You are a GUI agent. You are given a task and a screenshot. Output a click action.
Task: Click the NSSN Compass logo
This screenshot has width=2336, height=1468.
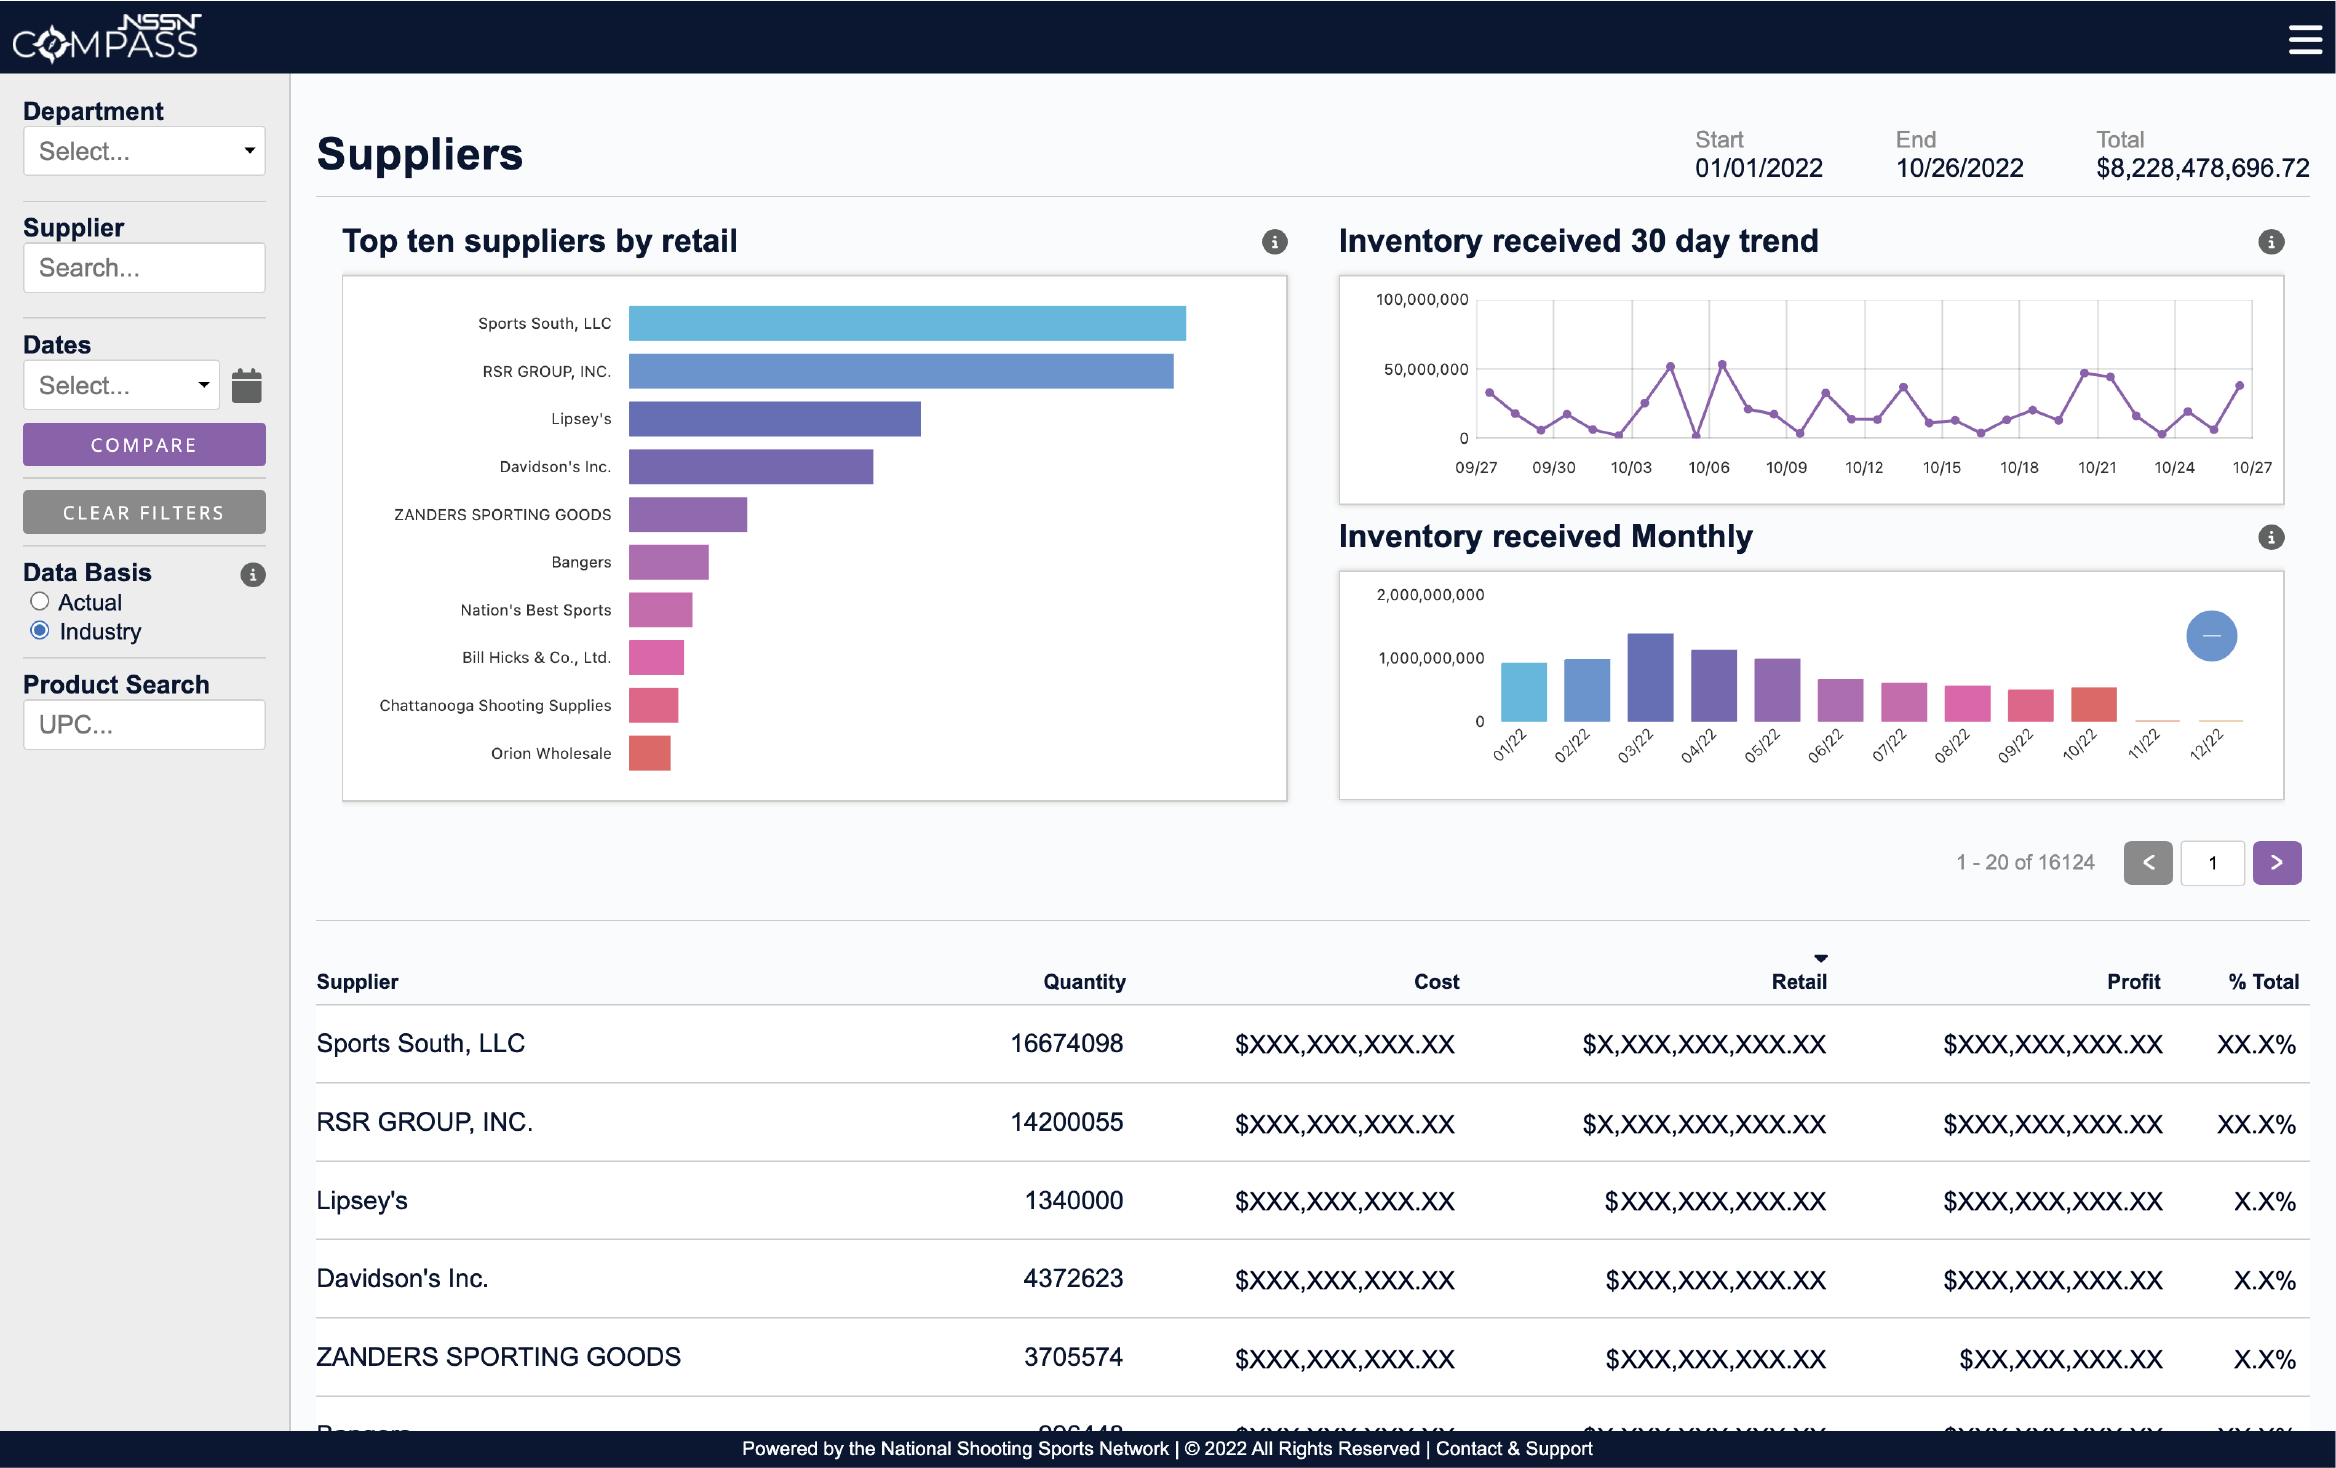click(107, 38)
